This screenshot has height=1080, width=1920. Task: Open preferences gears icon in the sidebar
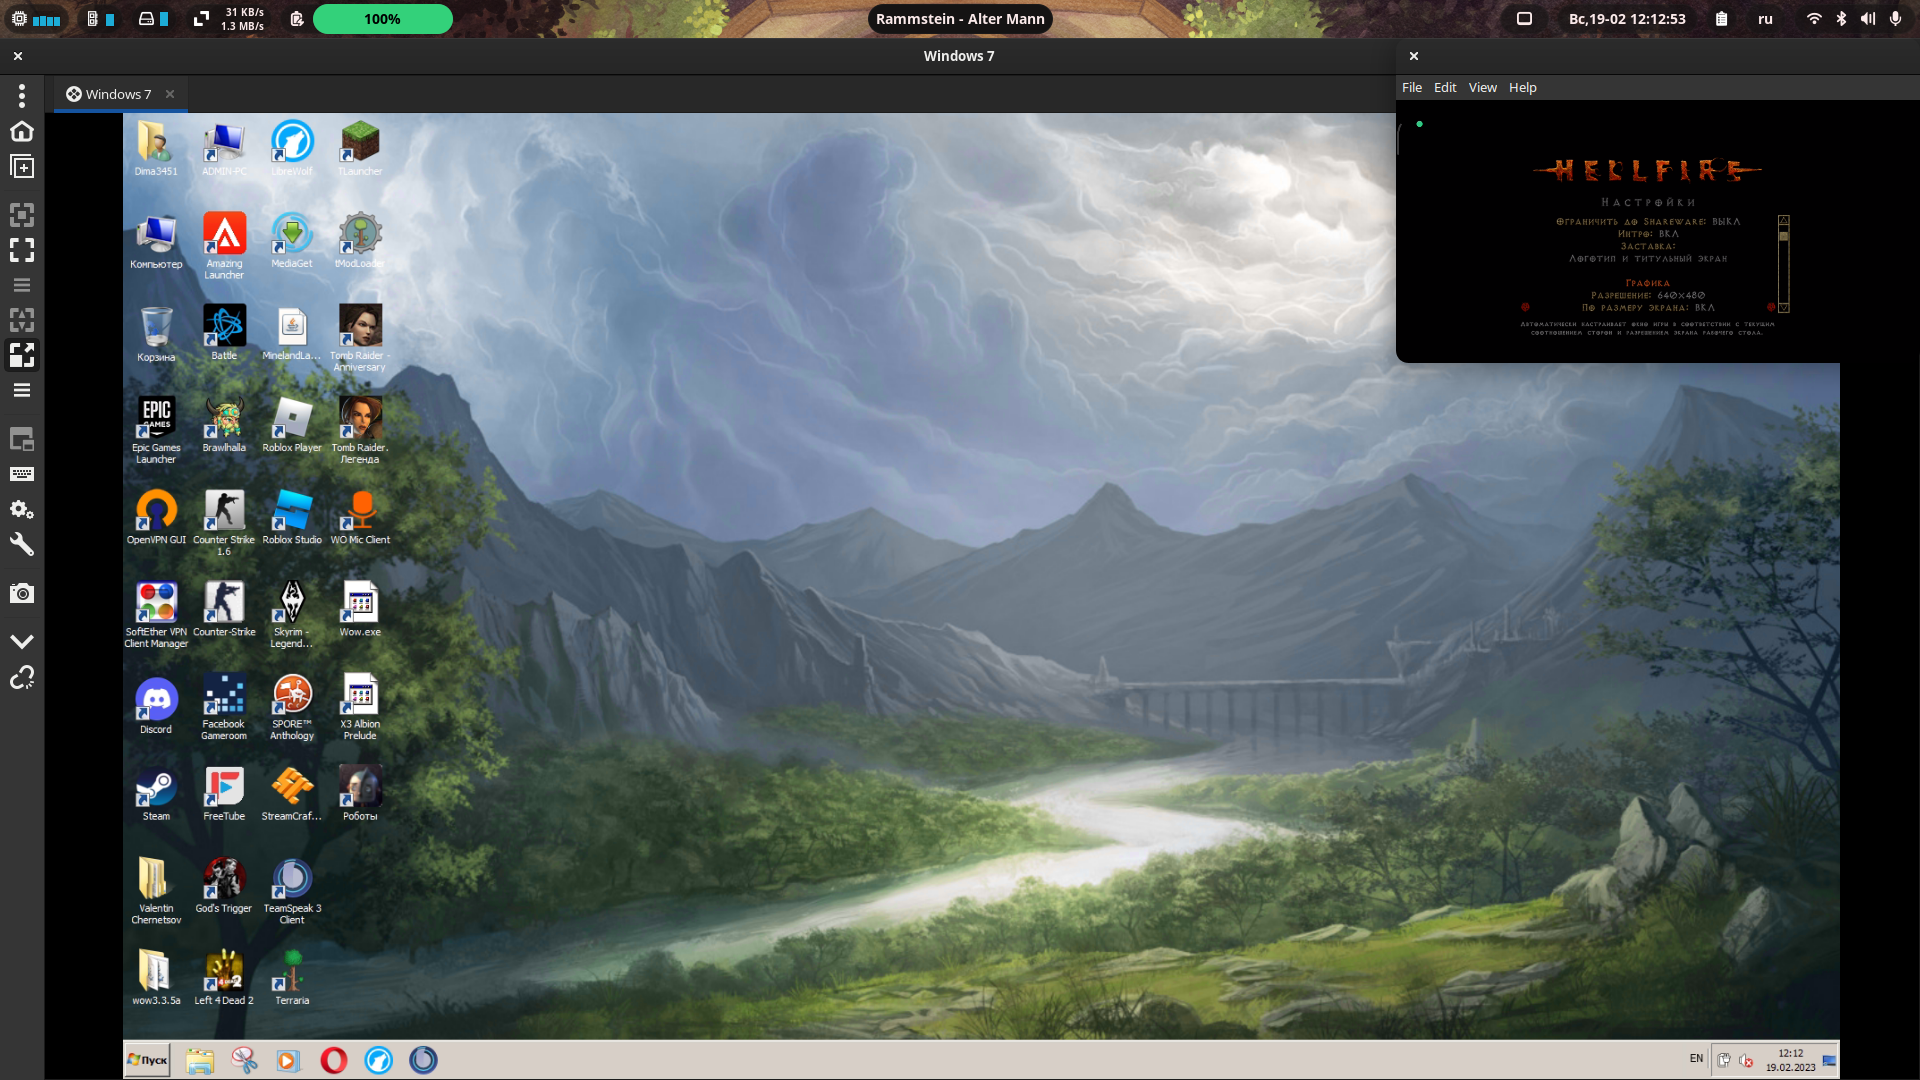pyautogui.click(x=22, y=510)
